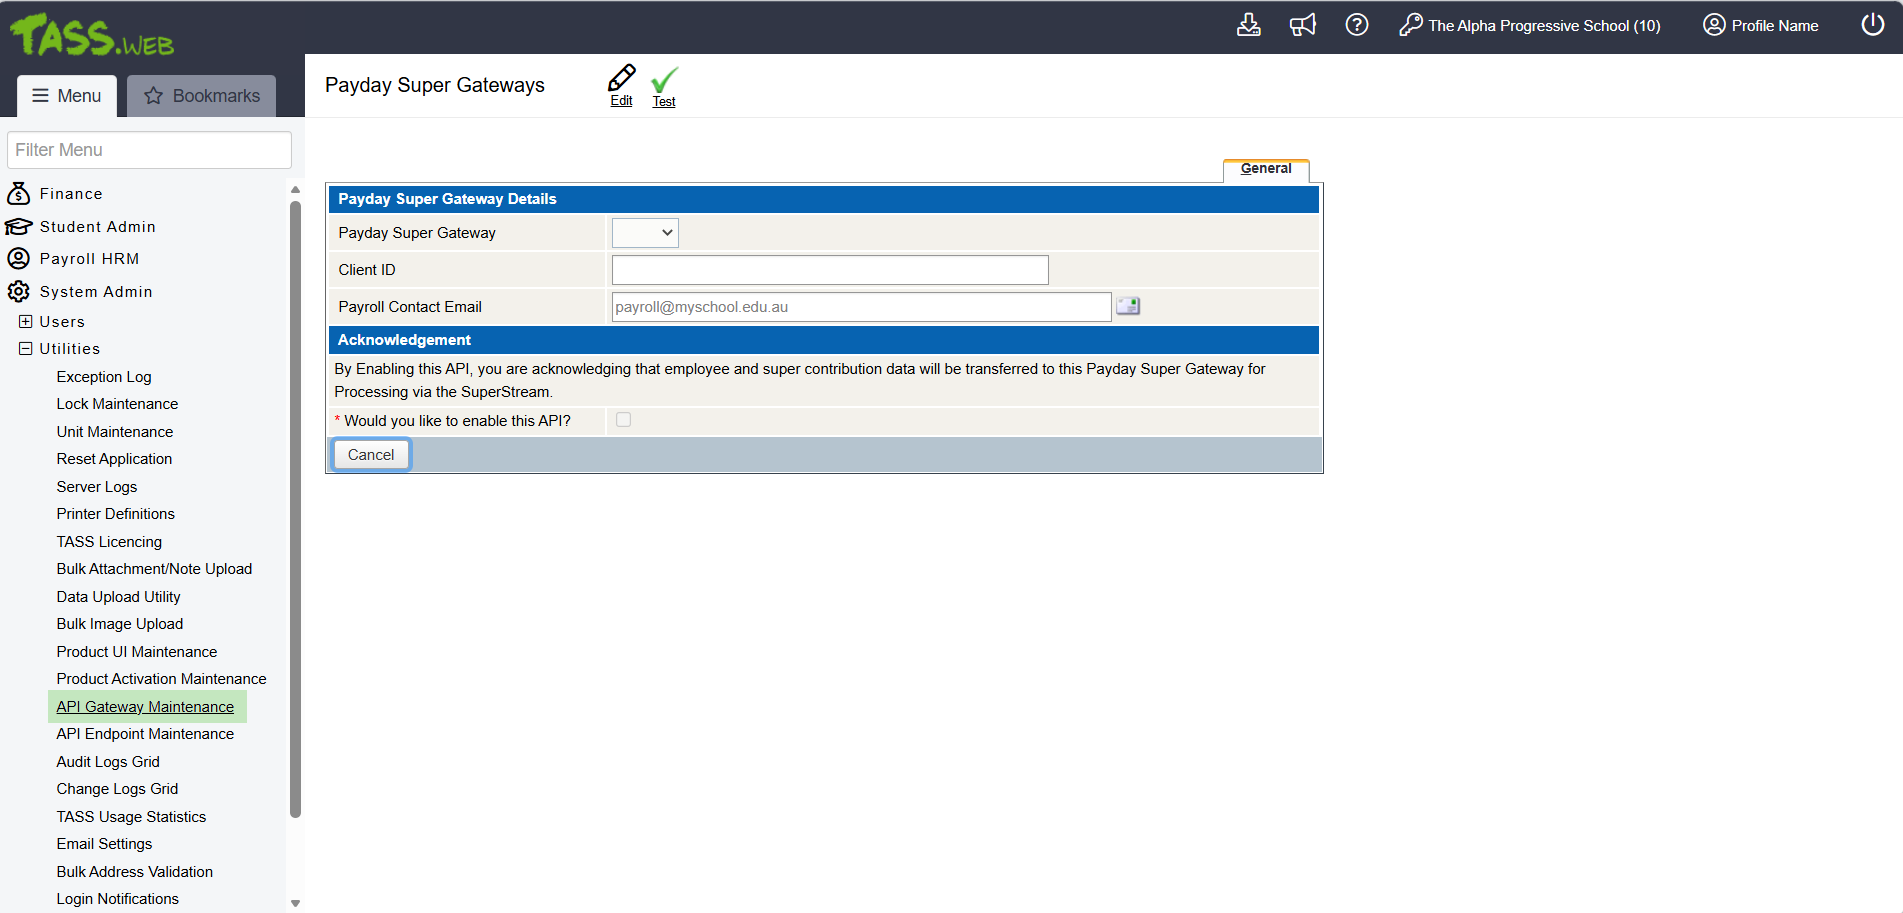The height and width of the screenshot is (913, 1903).
Task: Open Login Notifications
Action: pyautogui.click(x=118, y=899)
